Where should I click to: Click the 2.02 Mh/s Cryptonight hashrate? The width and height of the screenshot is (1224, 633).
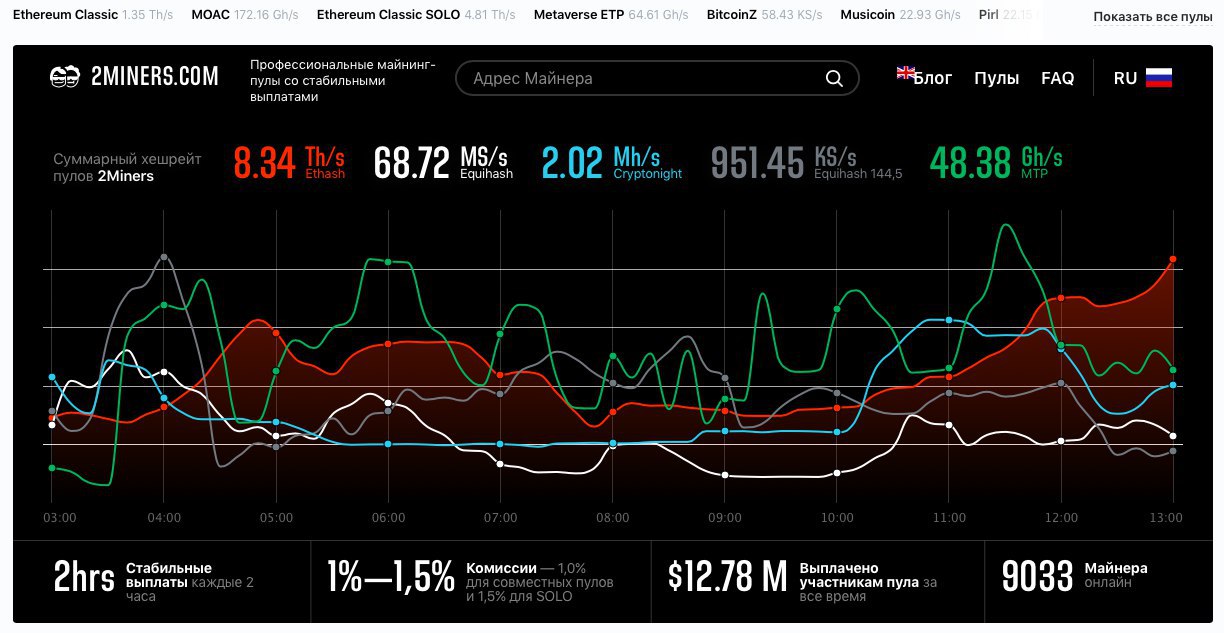[612, 162]
